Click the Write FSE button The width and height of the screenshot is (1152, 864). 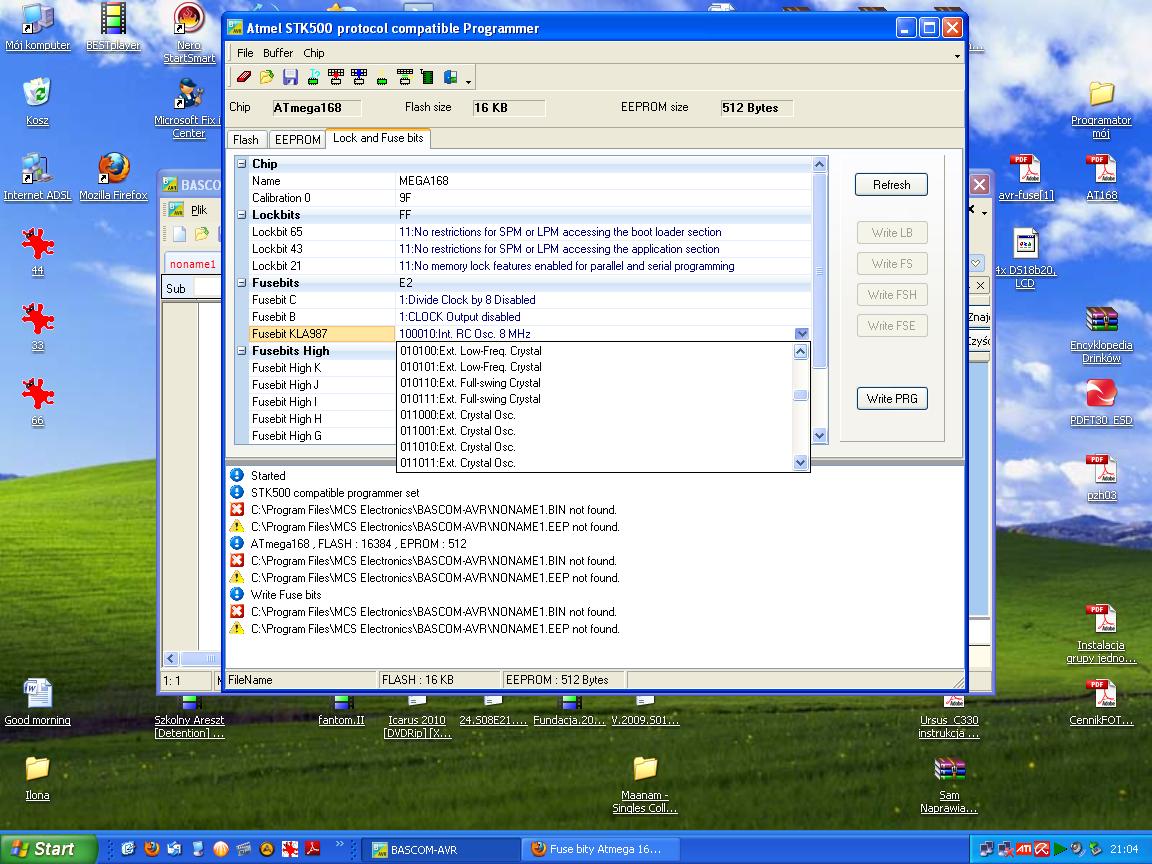tap(892, 325)
